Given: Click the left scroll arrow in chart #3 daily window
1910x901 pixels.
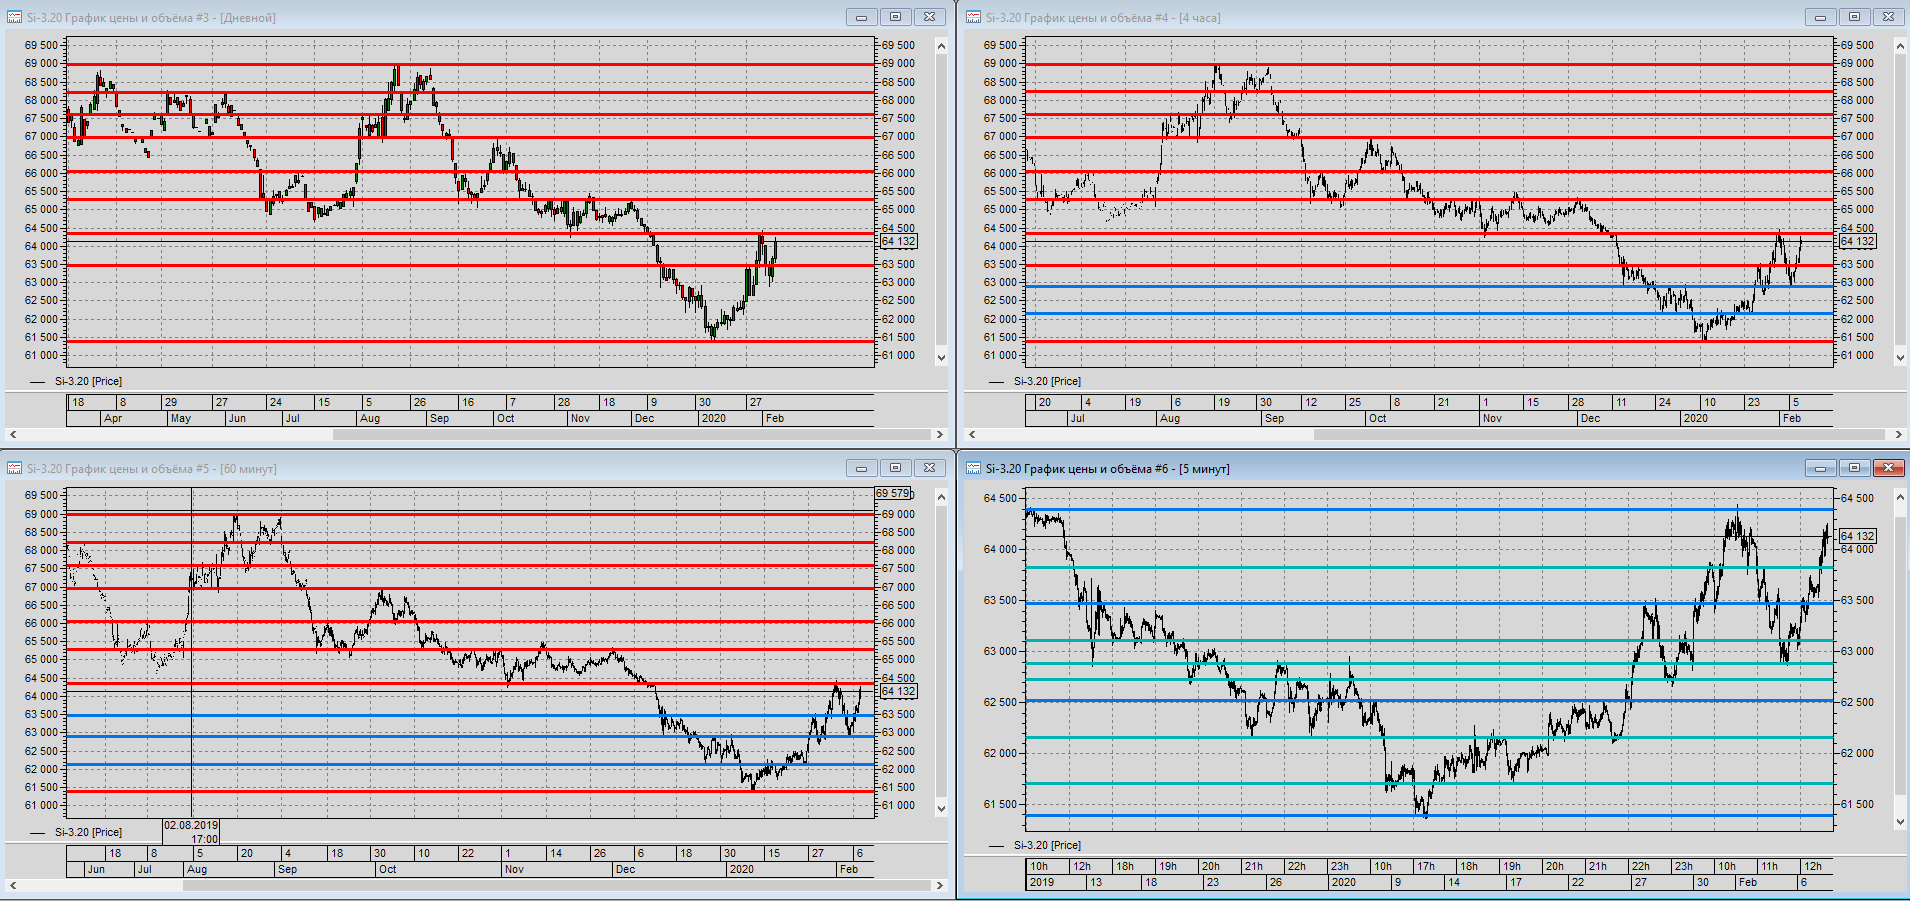Looking at the screenshot, I should 13,434.
